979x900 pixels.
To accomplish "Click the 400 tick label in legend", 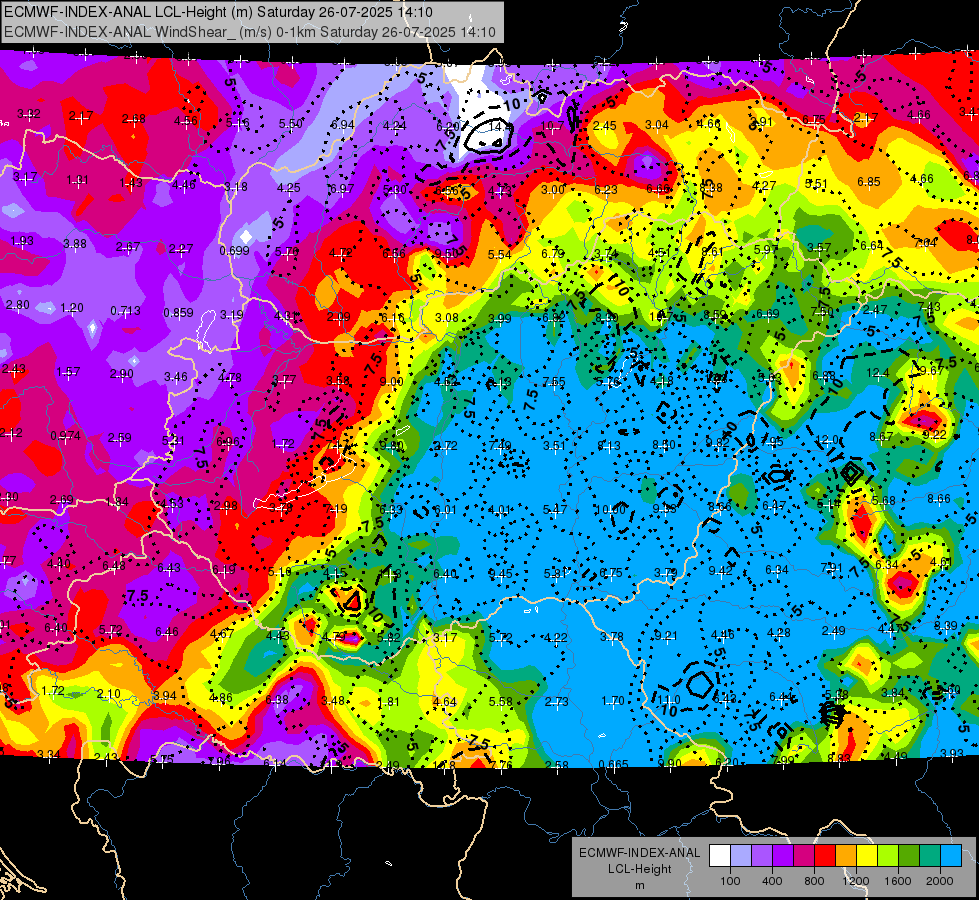I will [x=772, y=881].
